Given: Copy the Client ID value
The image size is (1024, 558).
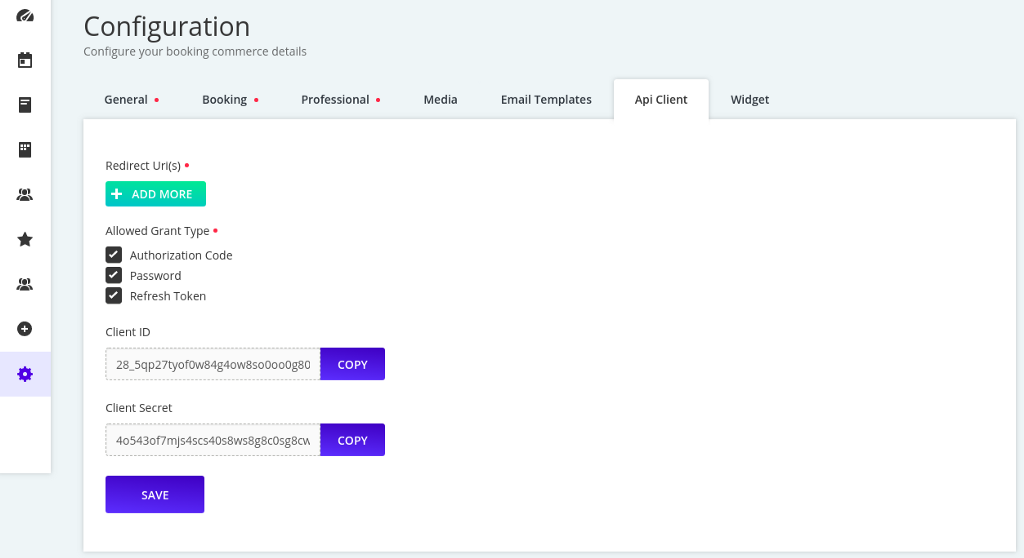Looking at the screenshot, I should [352, 364].
